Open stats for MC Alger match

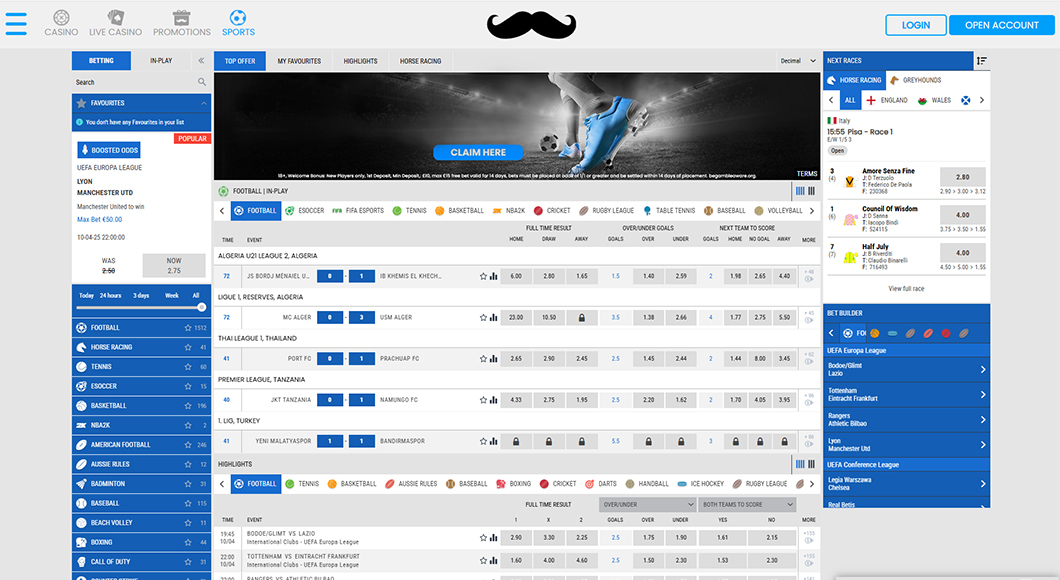(x=494, y=318)
